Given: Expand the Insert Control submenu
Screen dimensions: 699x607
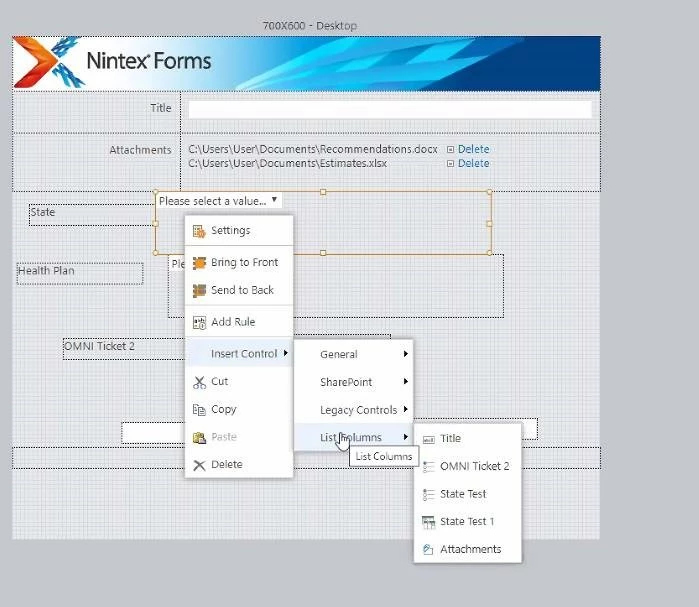Looking at the screenshot, I should click(x=239, y=354).
